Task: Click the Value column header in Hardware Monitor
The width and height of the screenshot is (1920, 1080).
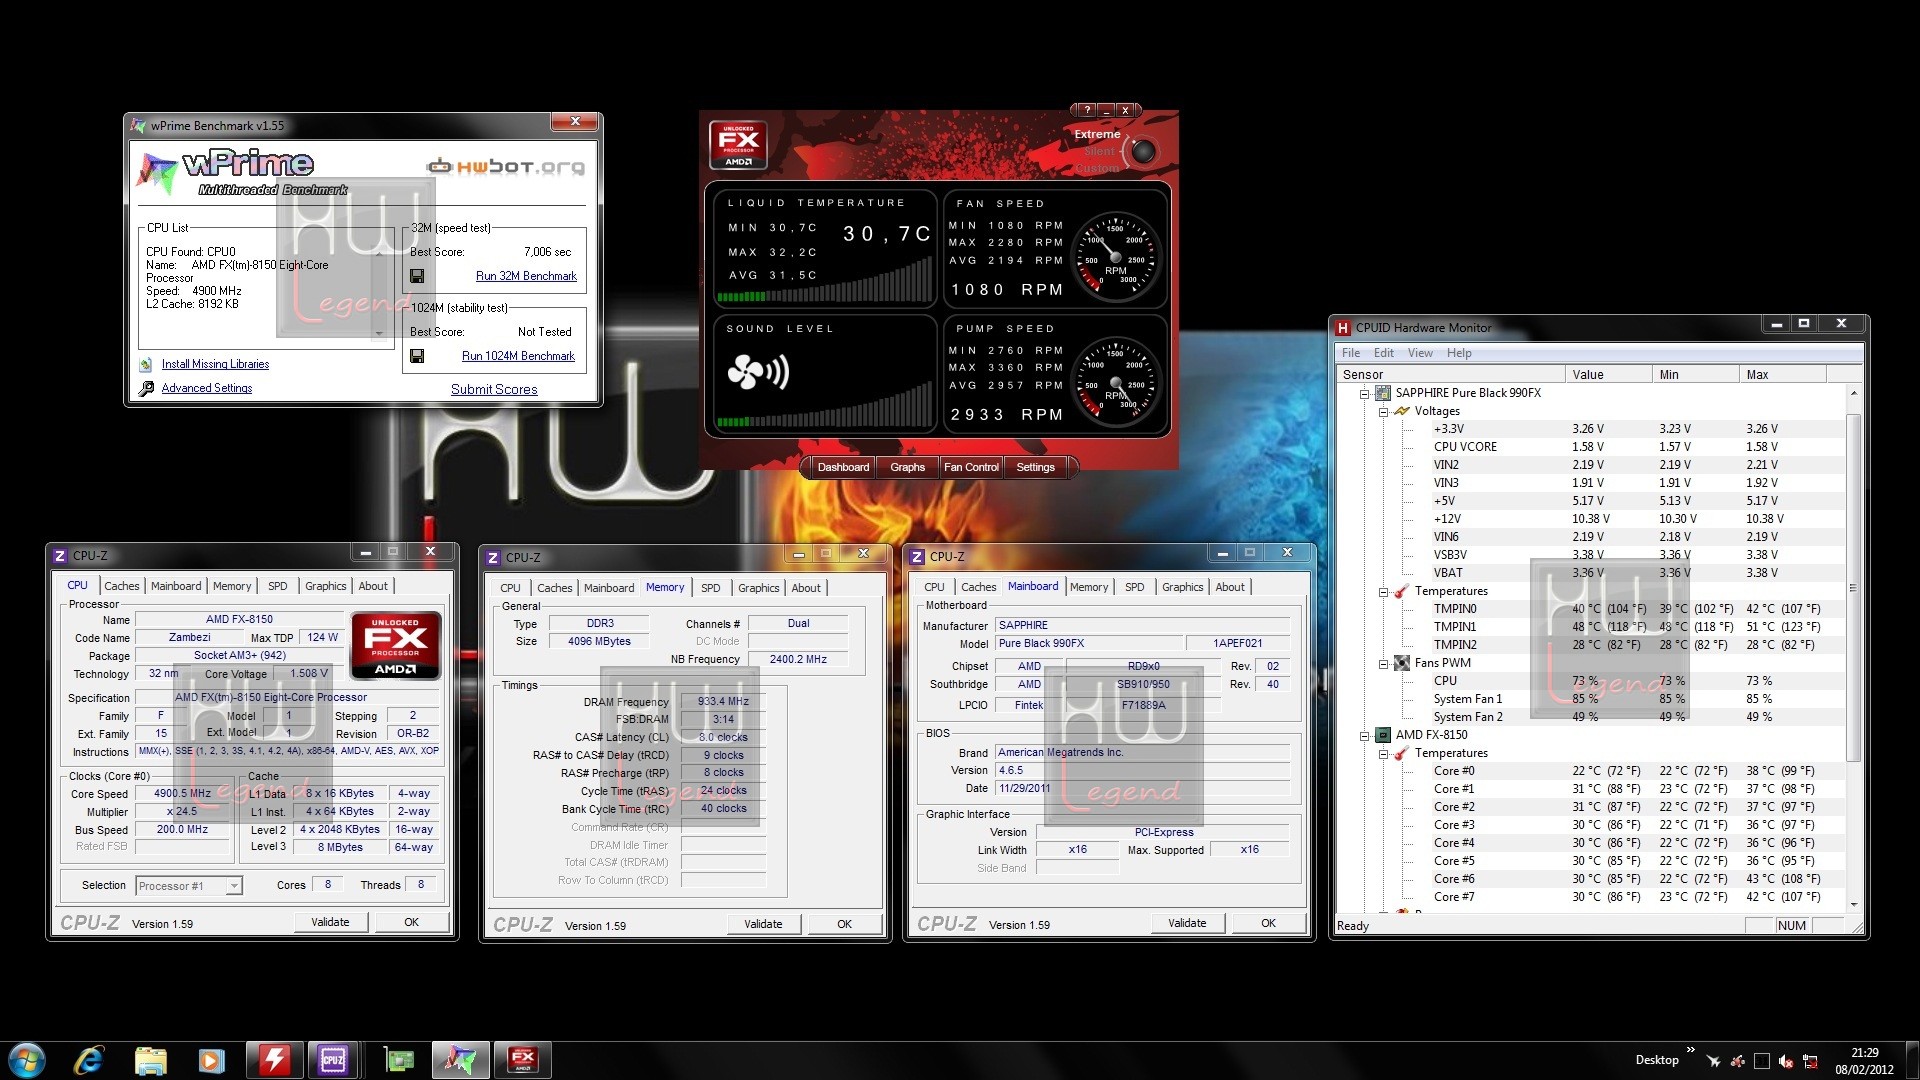Action: click(x=1608, y=375)
